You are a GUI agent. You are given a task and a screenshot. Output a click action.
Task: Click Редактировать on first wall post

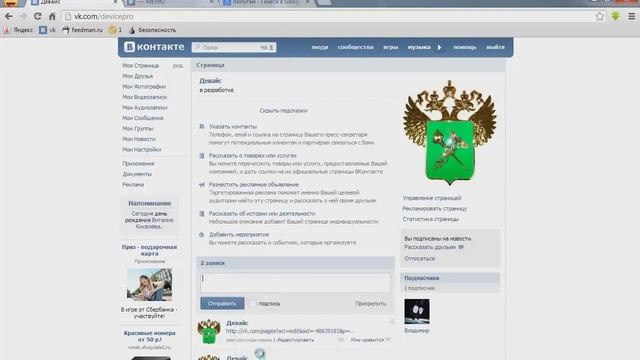coord(296,340)
